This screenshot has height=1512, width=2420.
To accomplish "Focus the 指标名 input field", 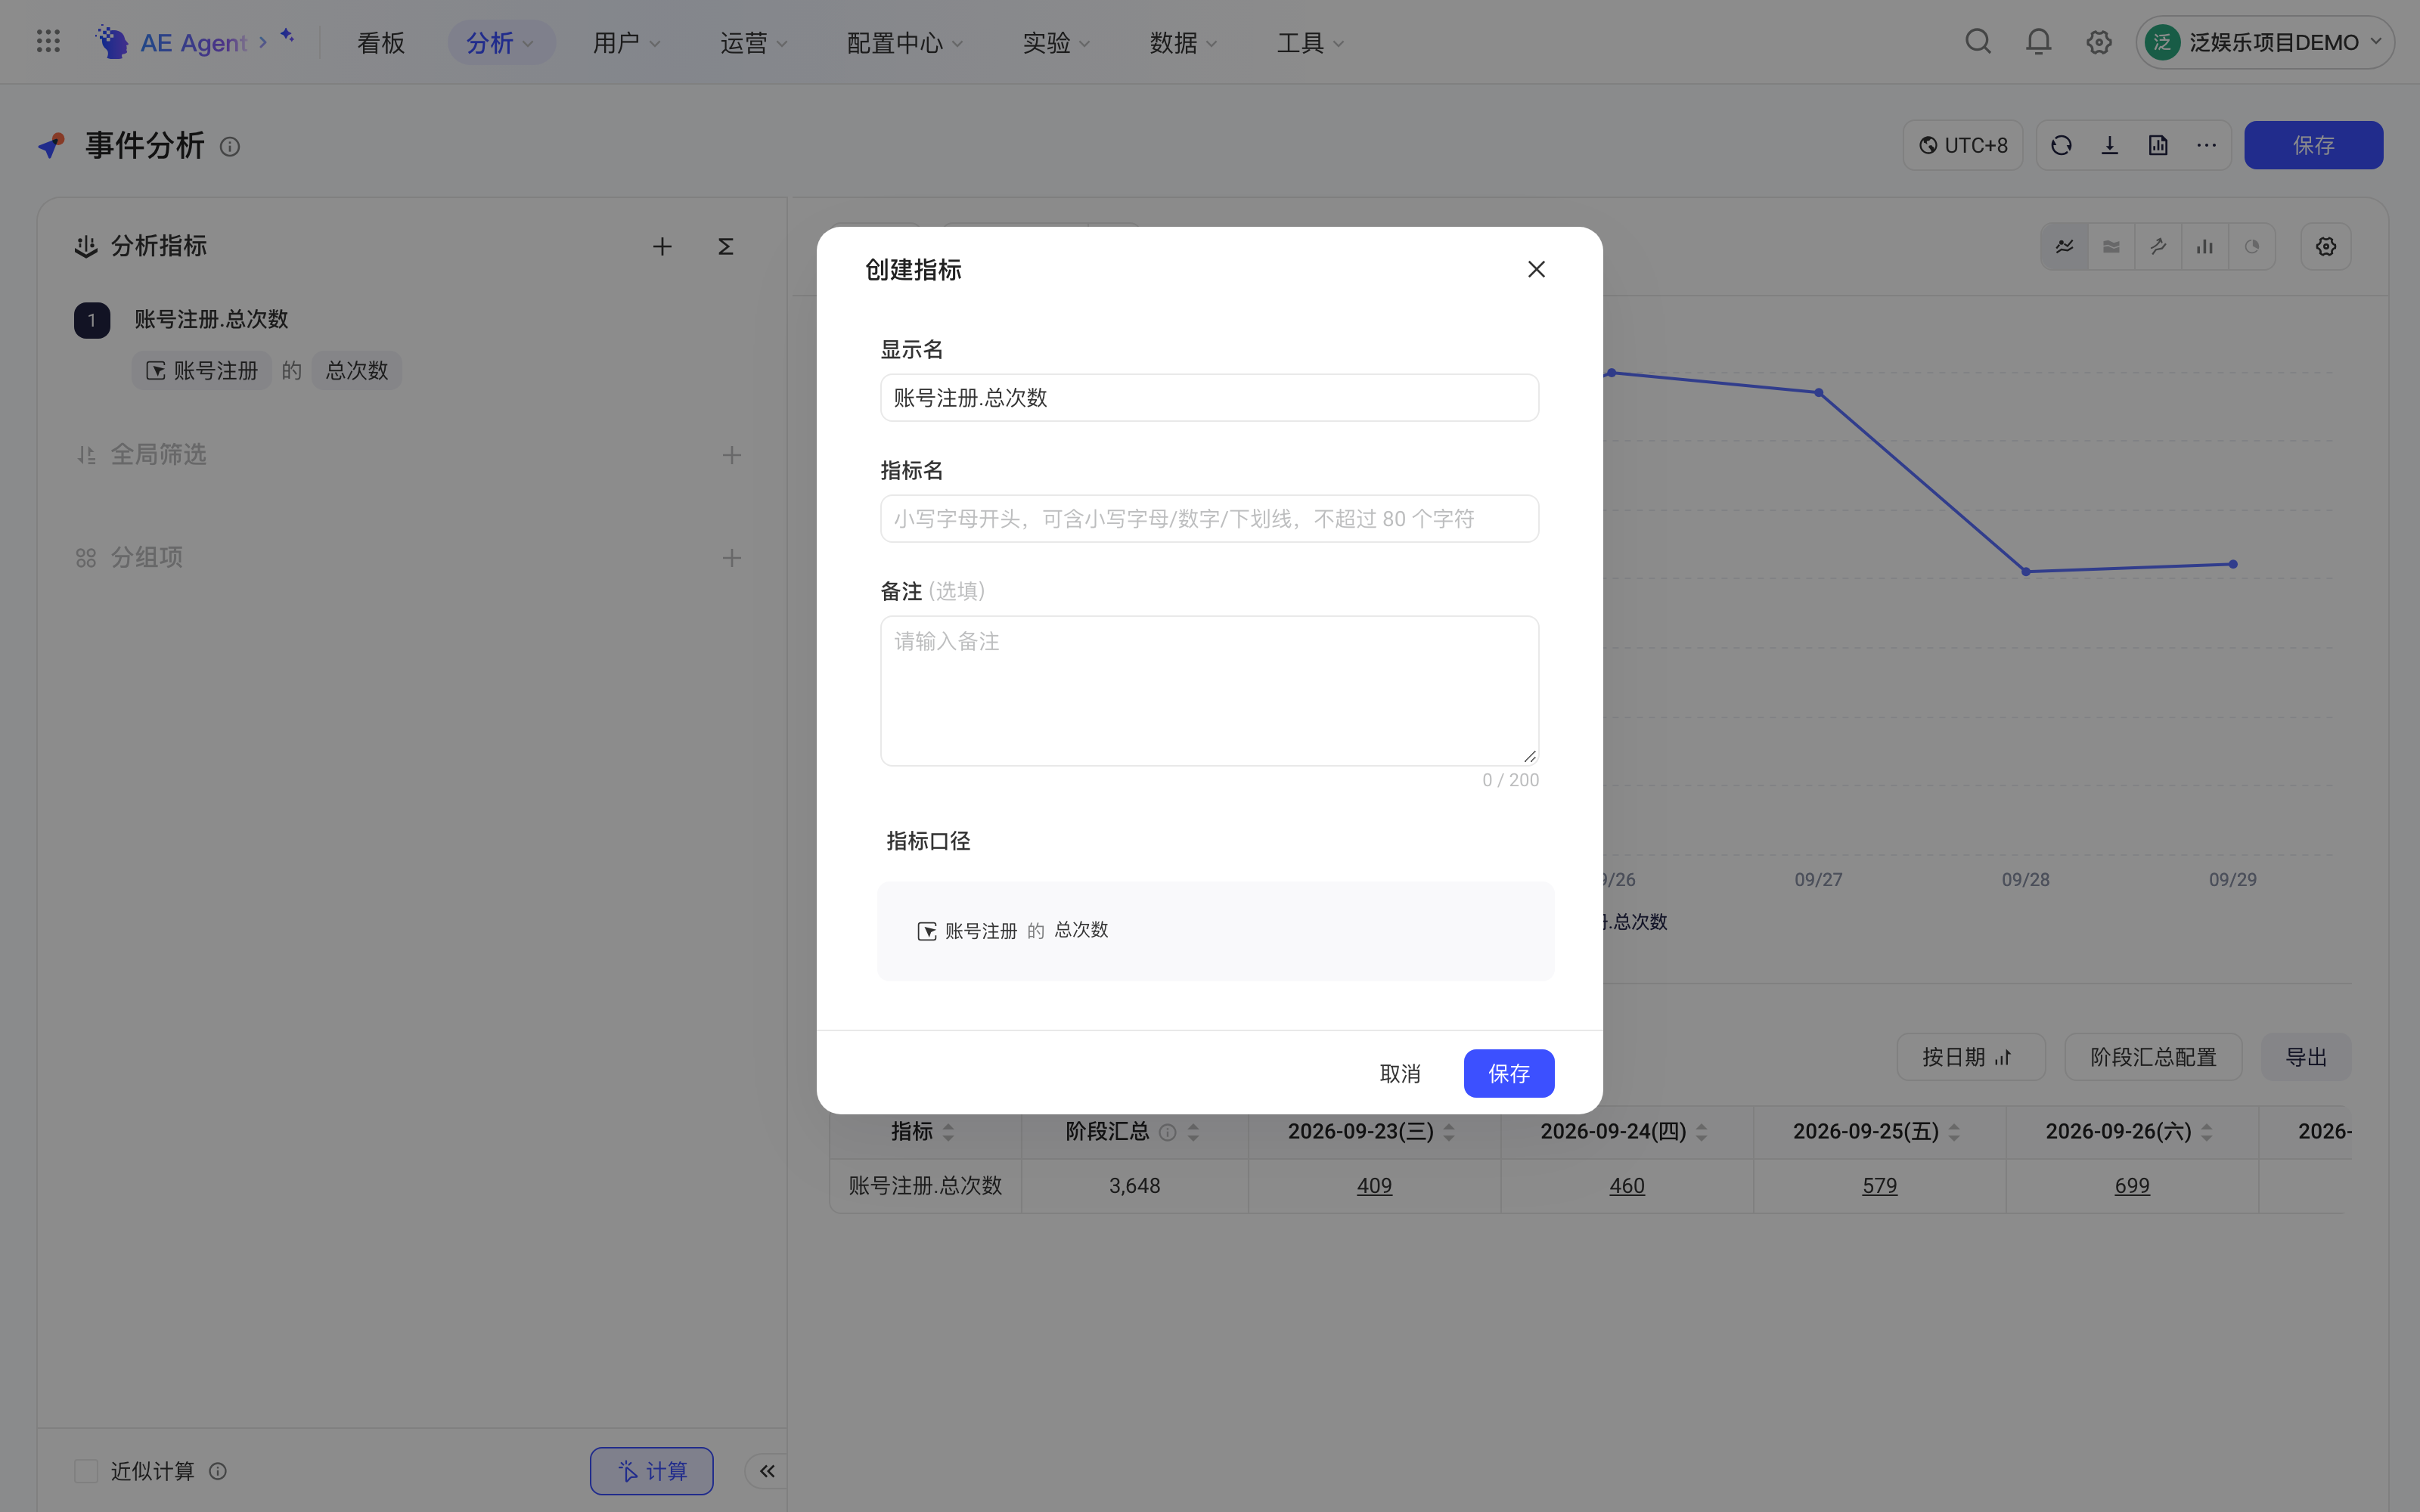I will point(1209,519).
